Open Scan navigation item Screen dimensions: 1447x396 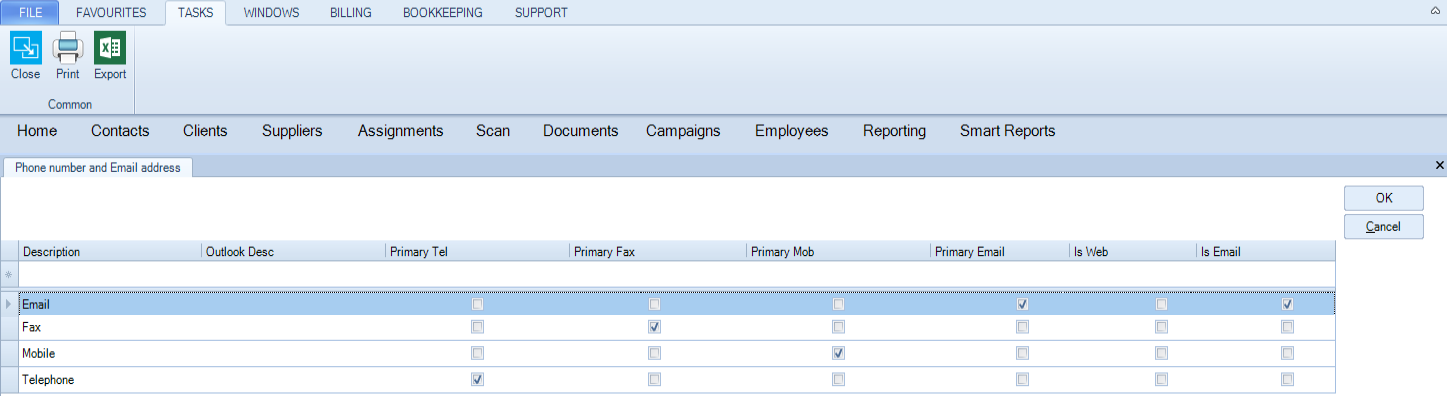[x=493, y=131]
